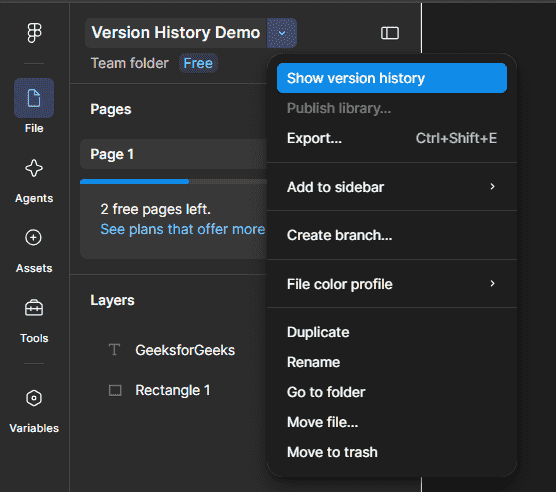
Task: Select Duplicate in the file menu
Action: (x=392, y=332)
